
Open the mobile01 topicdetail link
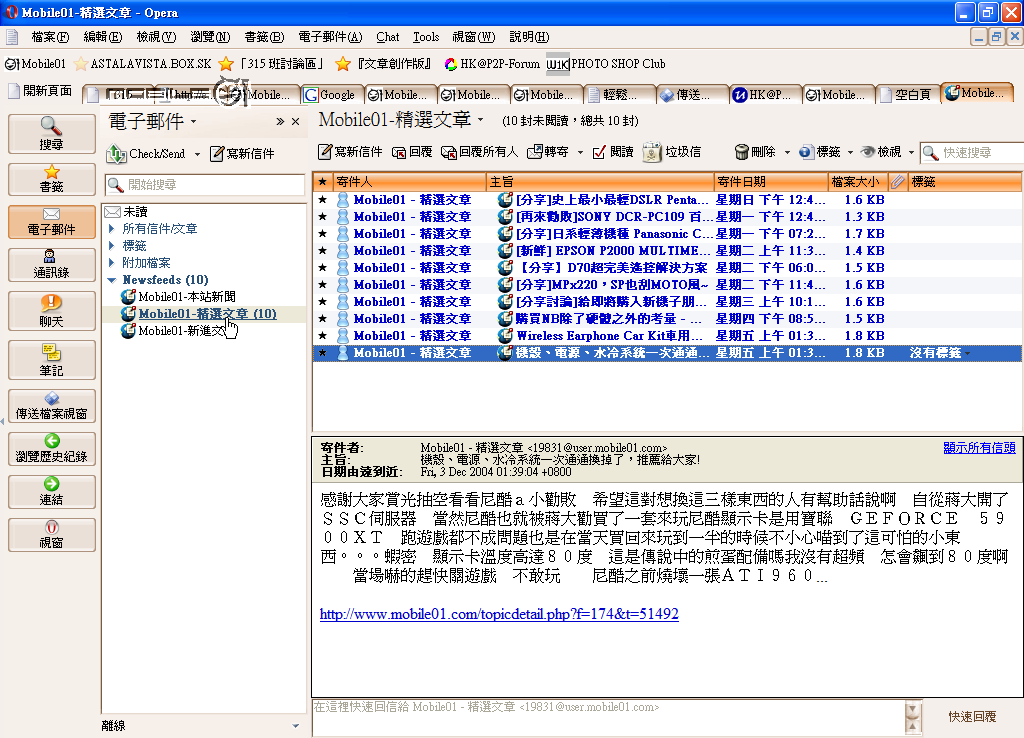click(x=499, y=614)
